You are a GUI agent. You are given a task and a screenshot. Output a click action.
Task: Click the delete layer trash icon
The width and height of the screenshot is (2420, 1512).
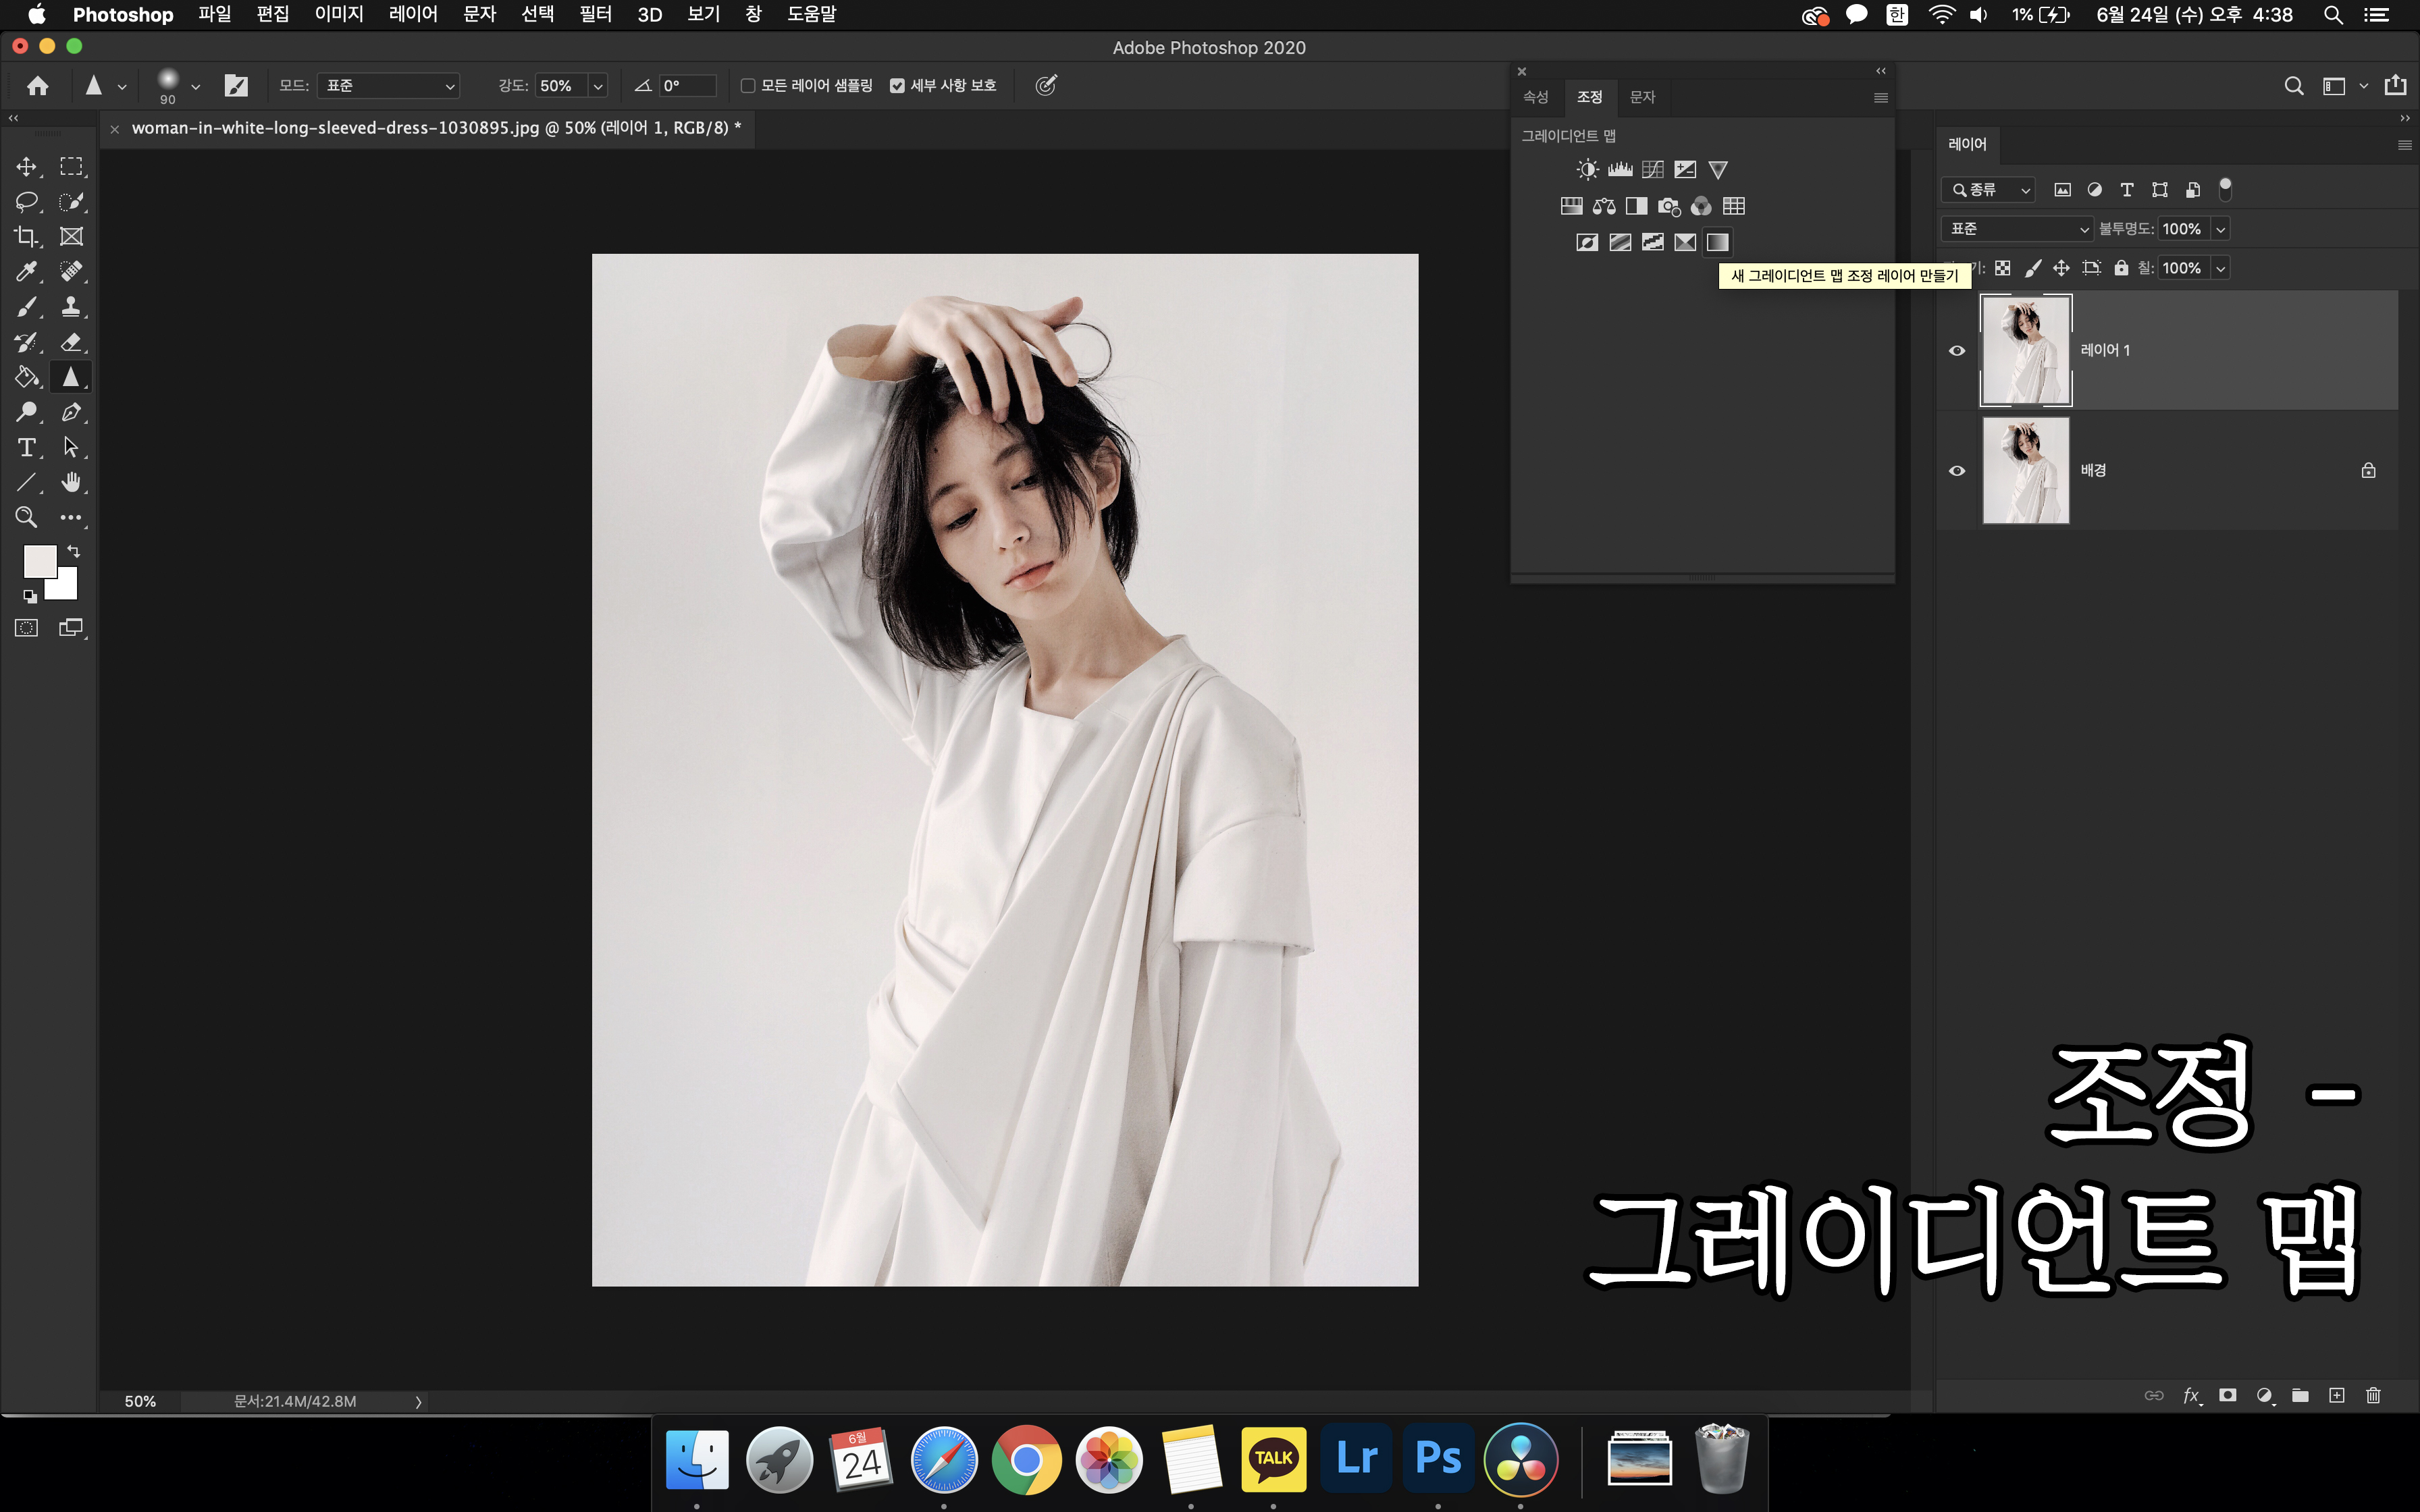click(x=2373, y=1395)
